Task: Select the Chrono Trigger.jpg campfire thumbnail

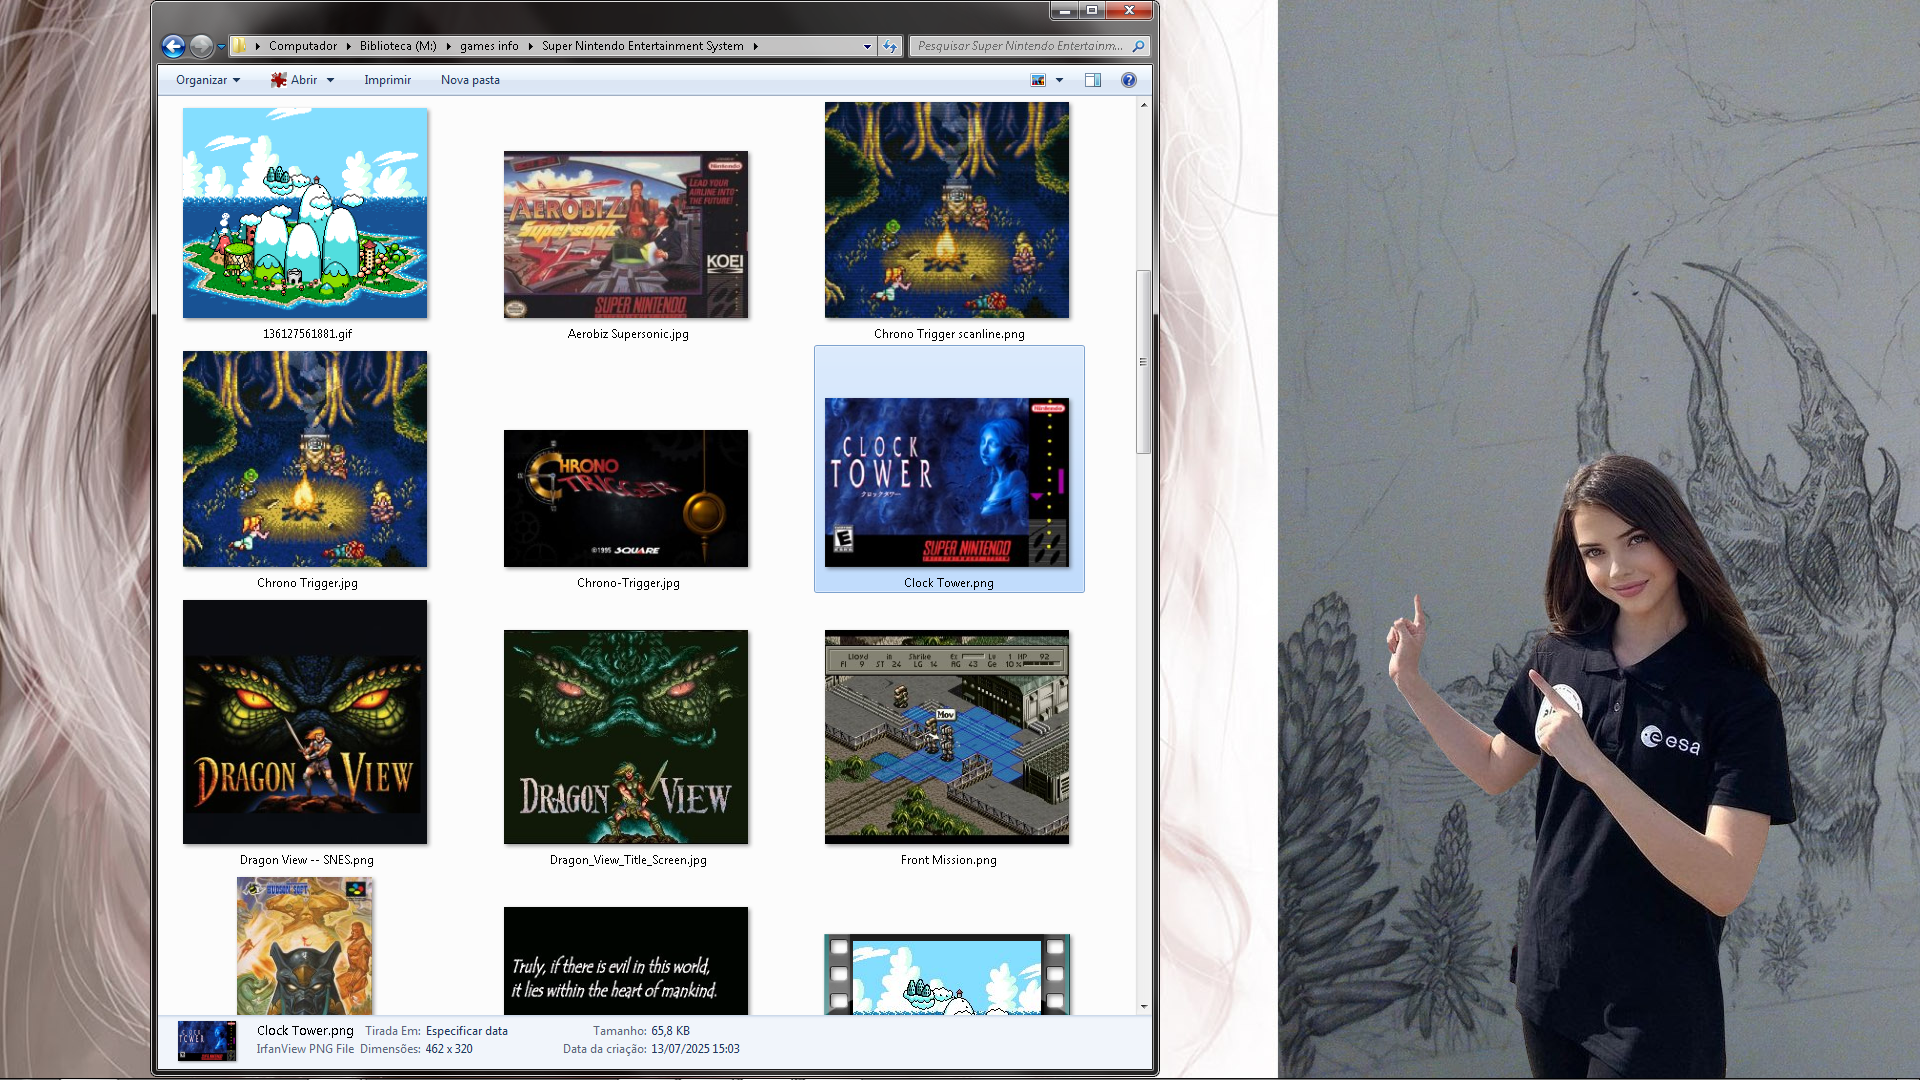Action: (305, 459)
